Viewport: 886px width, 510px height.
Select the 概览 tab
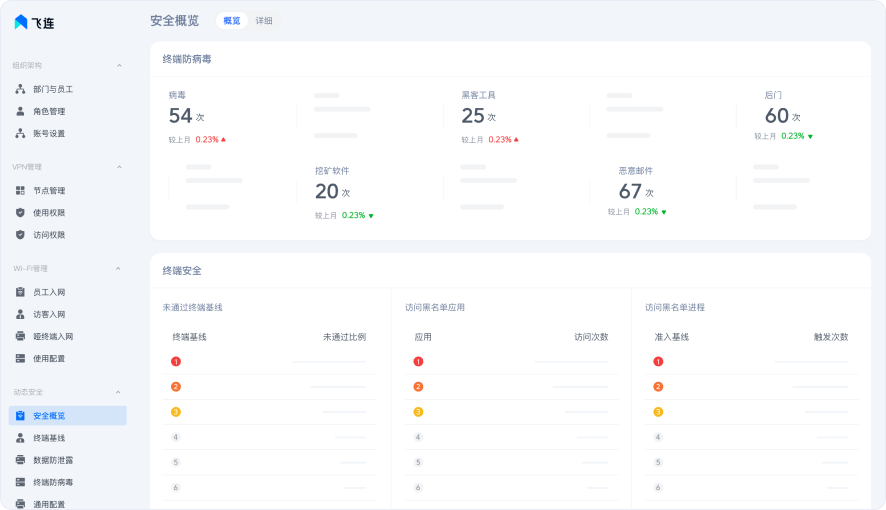[x=232, y=21]
